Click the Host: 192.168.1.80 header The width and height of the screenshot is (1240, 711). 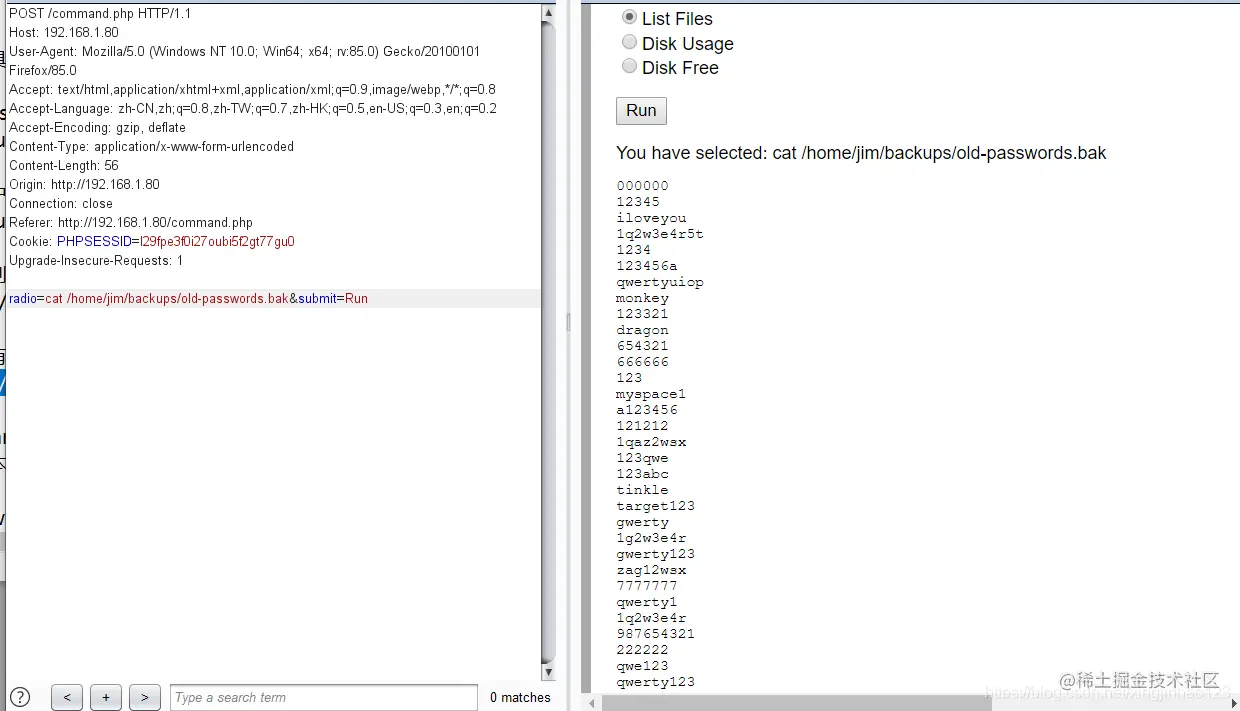point(64,33)
